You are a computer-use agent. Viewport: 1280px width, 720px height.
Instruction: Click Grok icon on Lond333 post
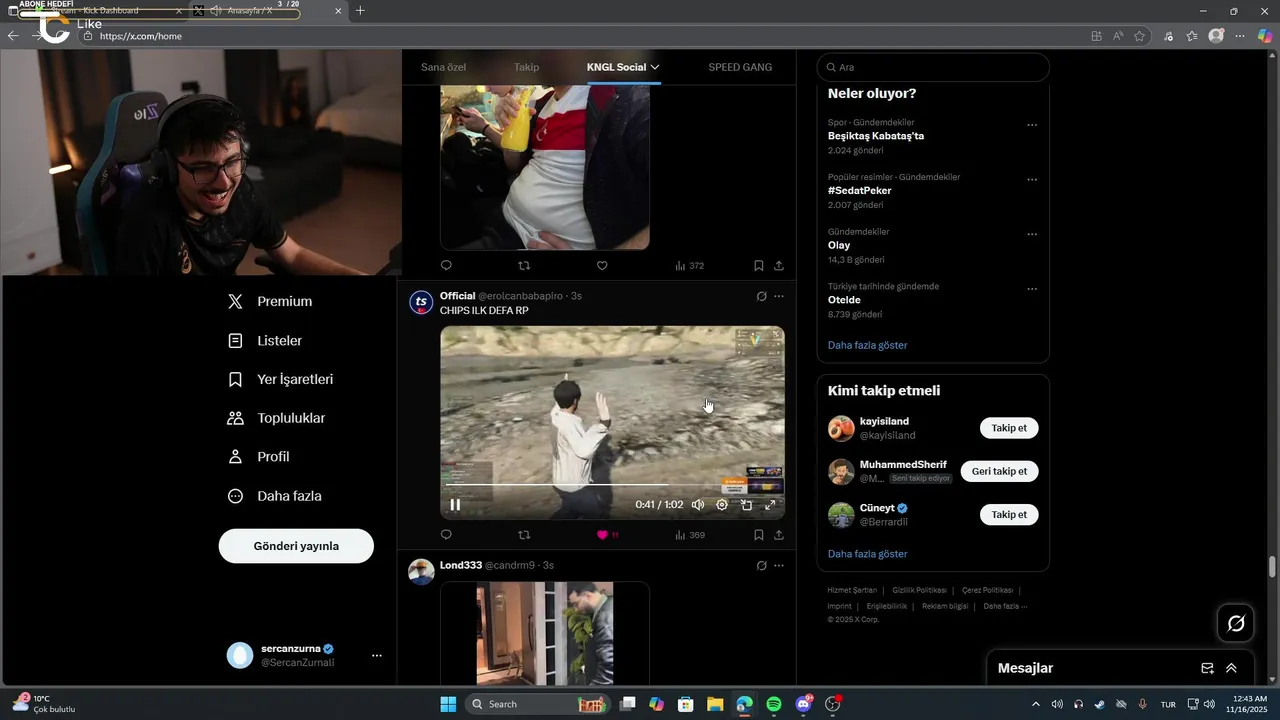(x=761, y=565)
